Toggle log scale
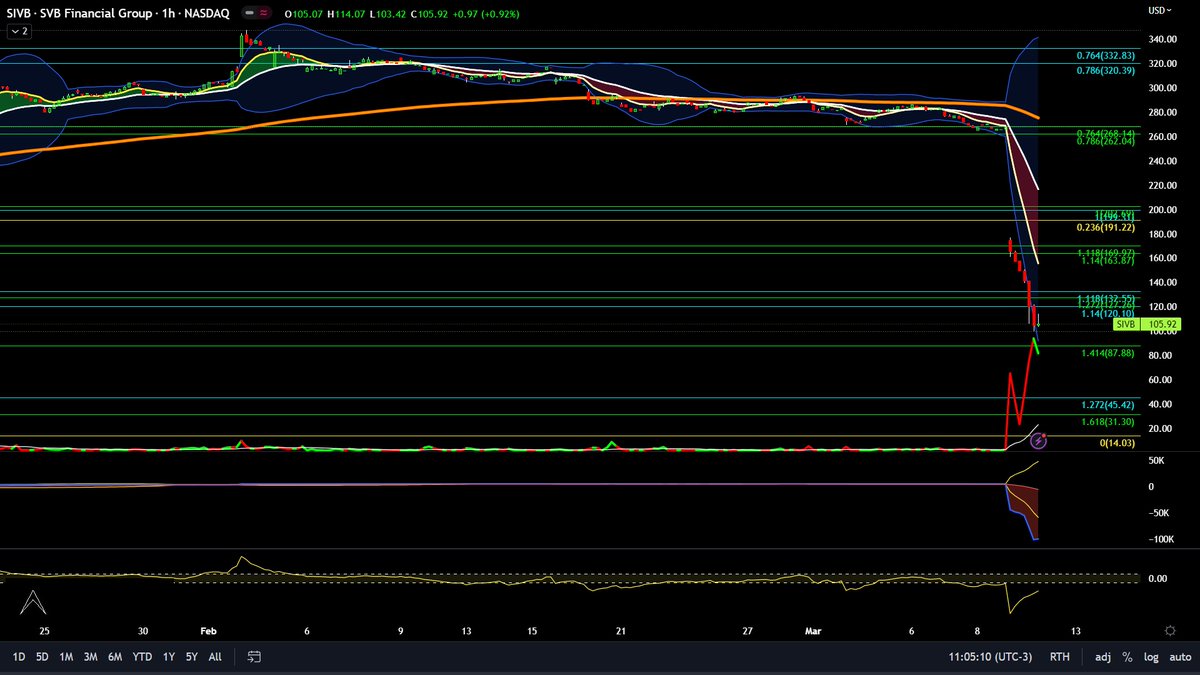Screen dimensions: 1200x675 [1151, 657]
